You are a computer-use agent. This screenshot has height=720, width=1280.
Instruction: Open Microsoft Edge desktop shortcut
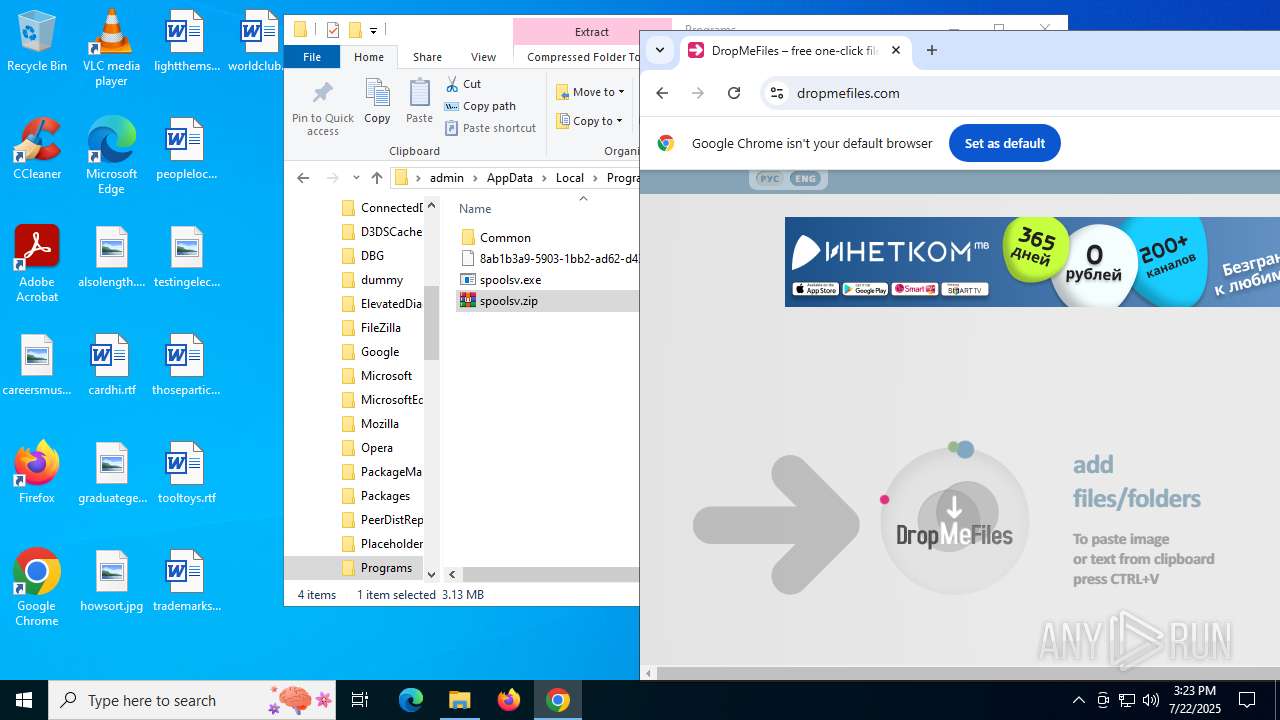click(111, 155)
